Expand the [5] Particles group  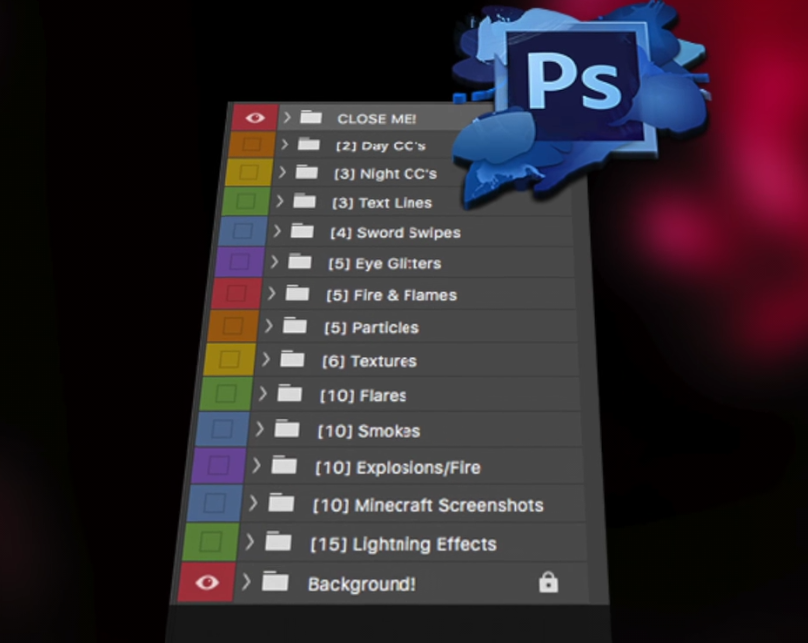point(268,326)
